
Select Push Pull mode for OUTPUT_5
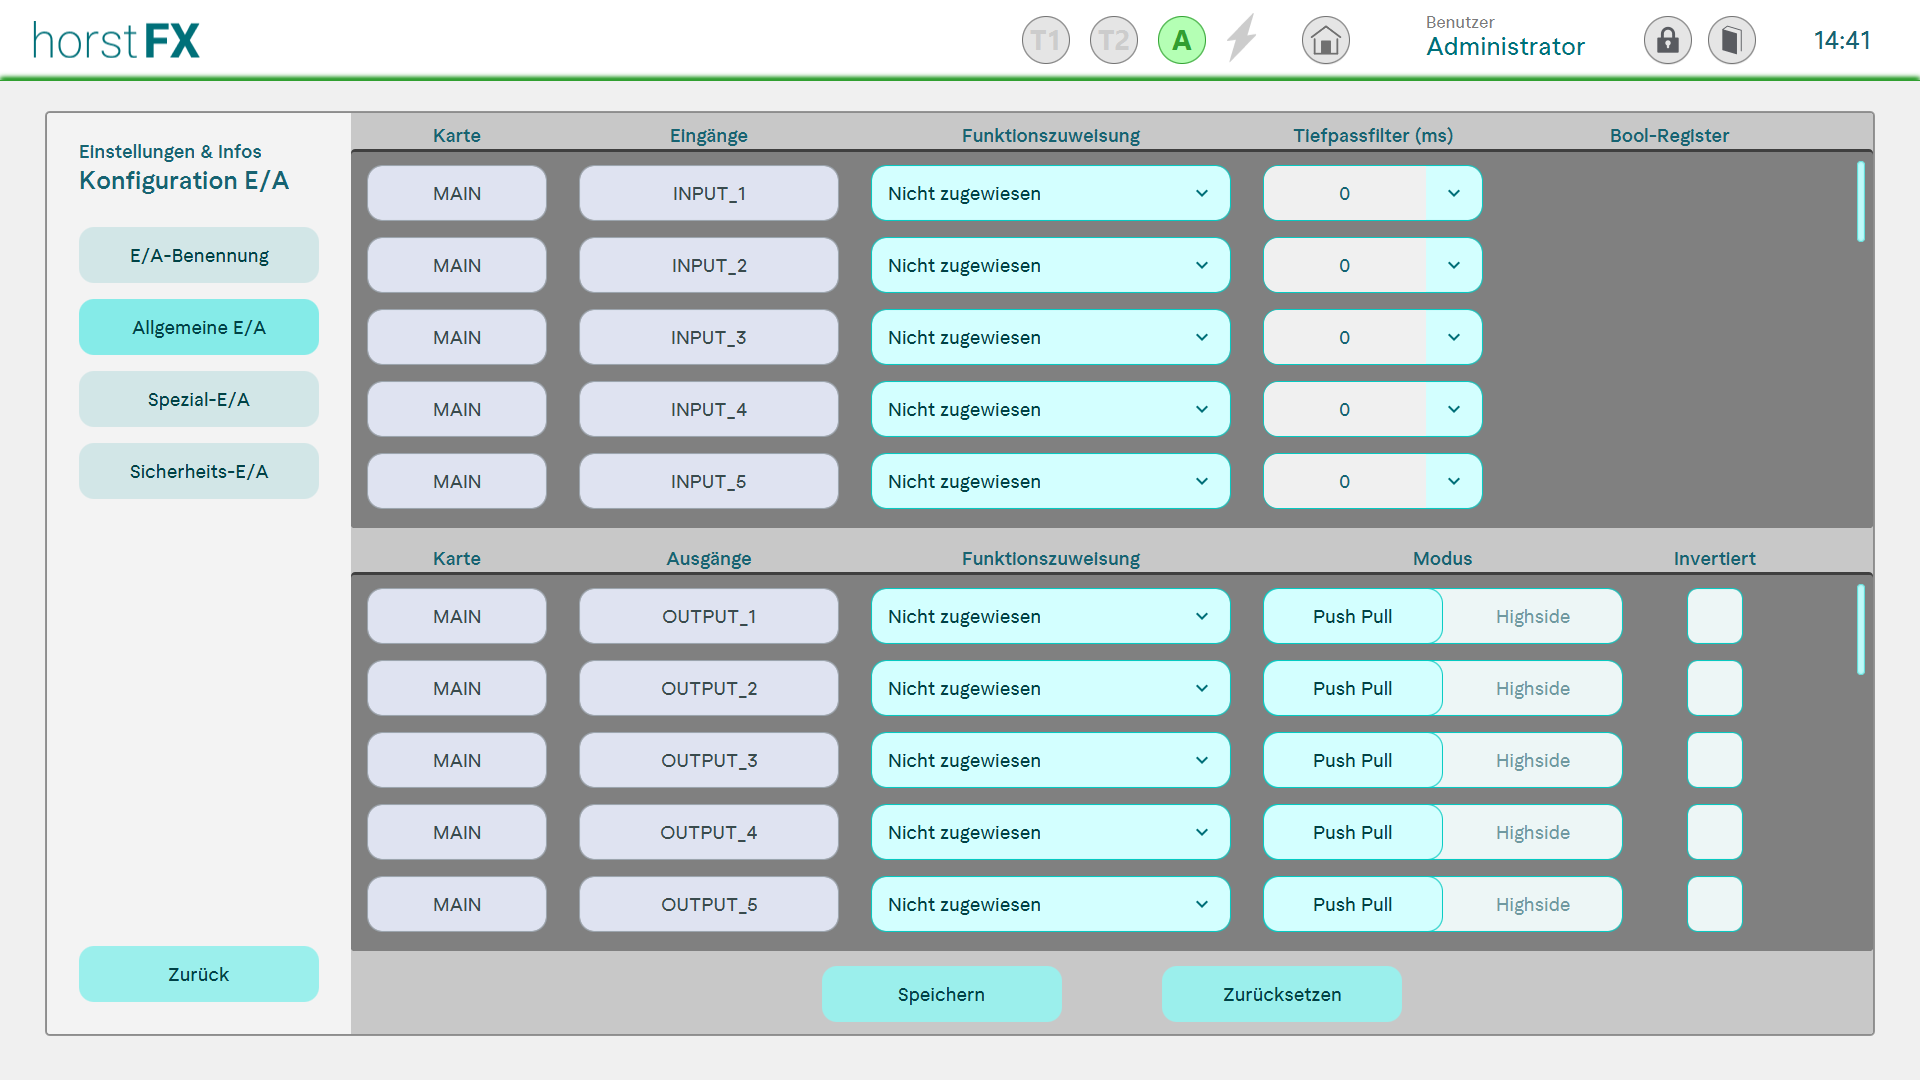[1352, 904]
